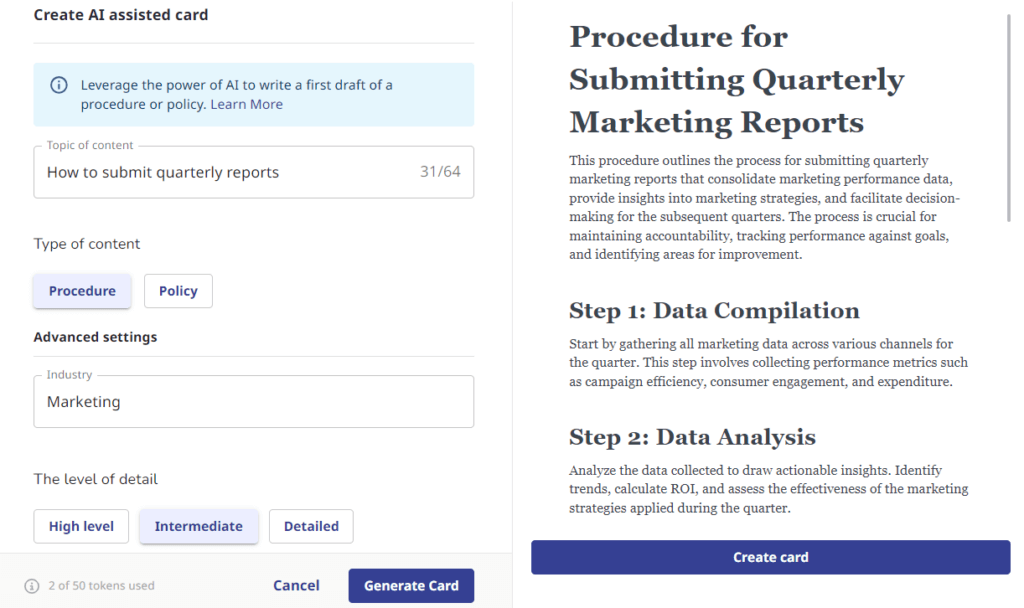Select the Procedure content type

coord(82,291)
